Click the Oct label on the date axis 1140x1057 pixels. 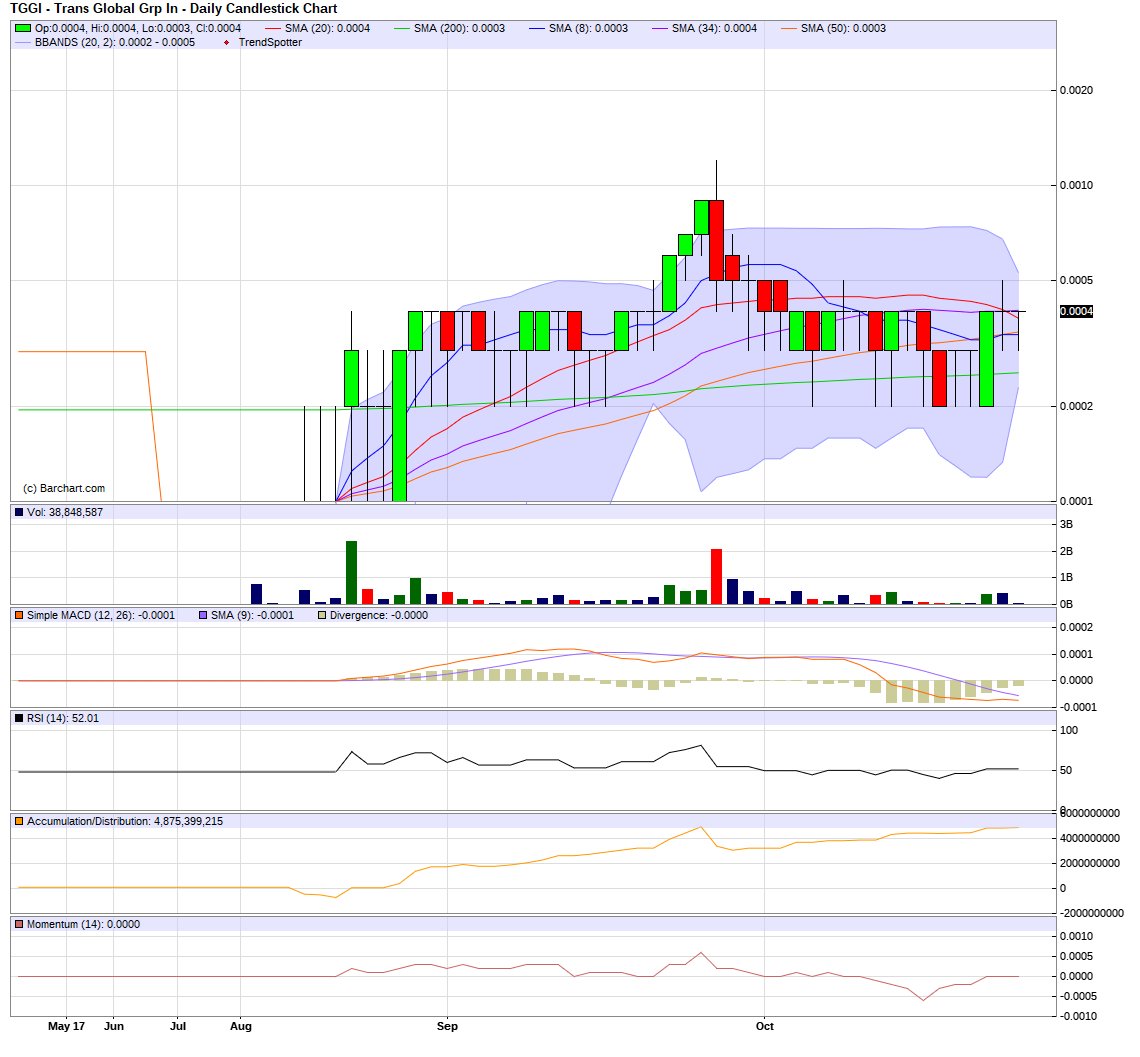(764, 1026)
